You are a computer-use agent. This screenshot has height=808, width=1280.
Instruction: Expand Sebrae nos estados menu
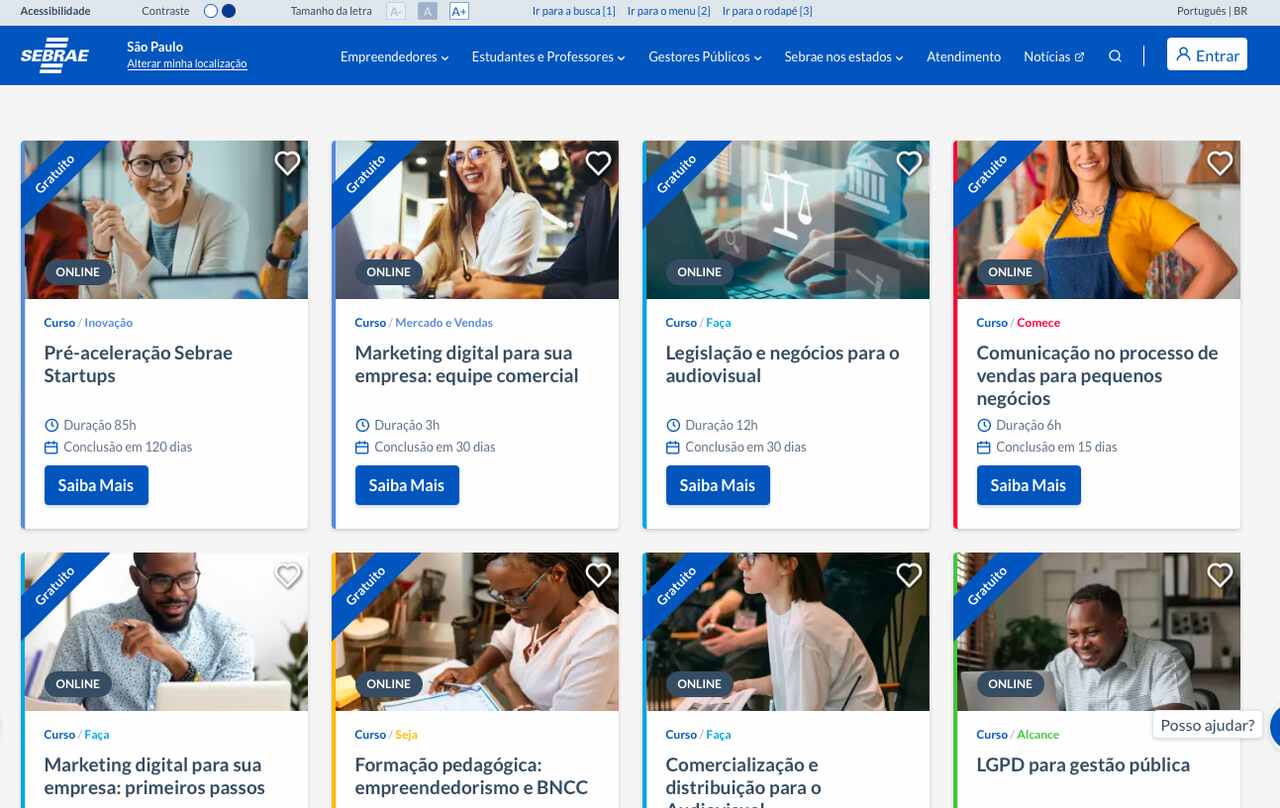point(843,57)
